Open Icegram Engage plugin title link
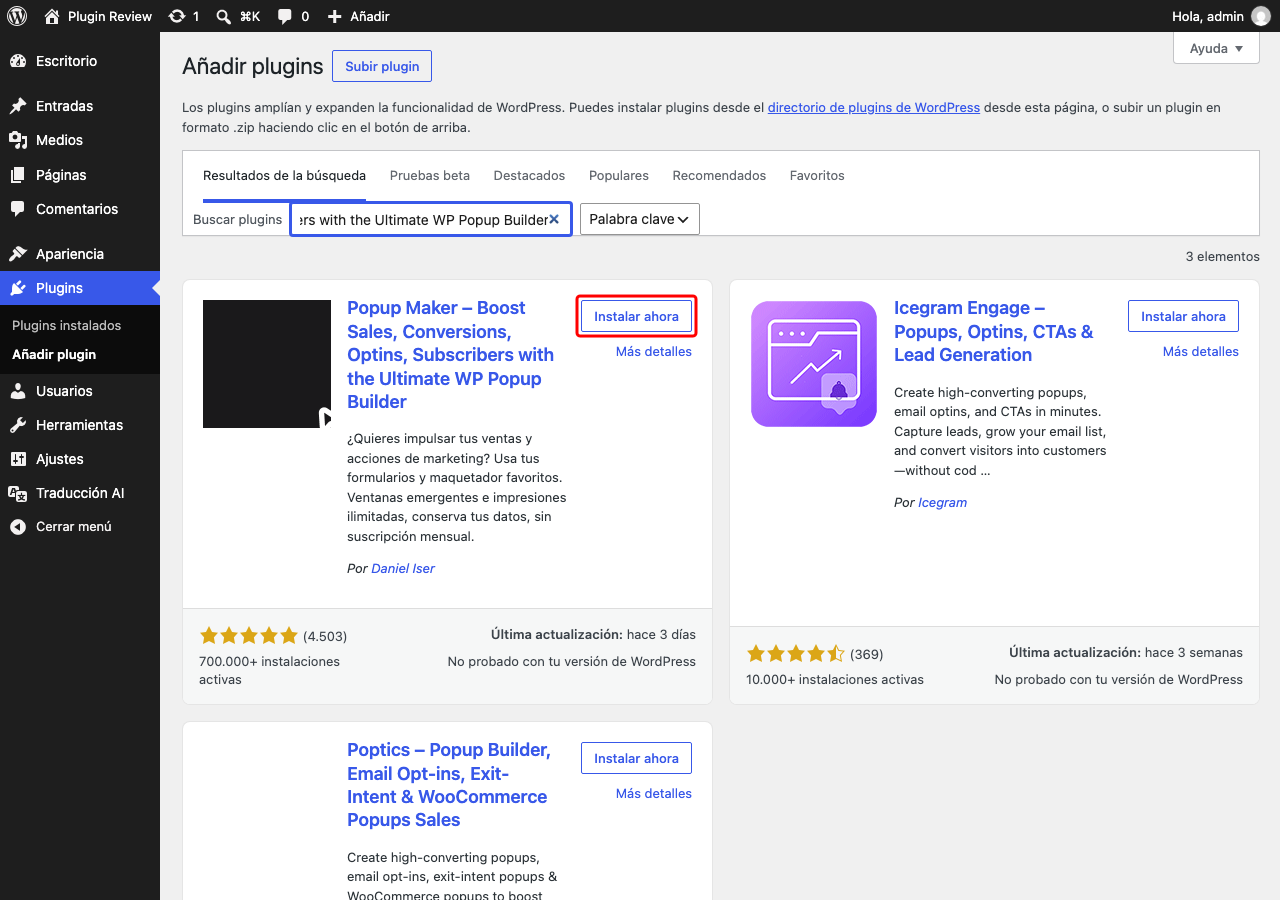The height and width of the screenshot is (900, 1280). [994, 331]
